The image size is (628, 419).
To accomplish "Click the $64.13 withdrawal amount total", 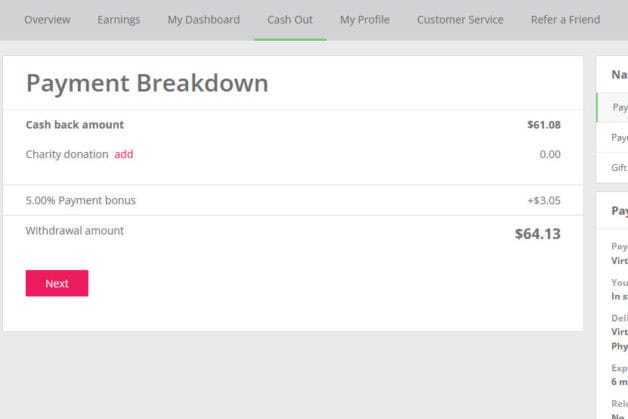I will point(537,234).
